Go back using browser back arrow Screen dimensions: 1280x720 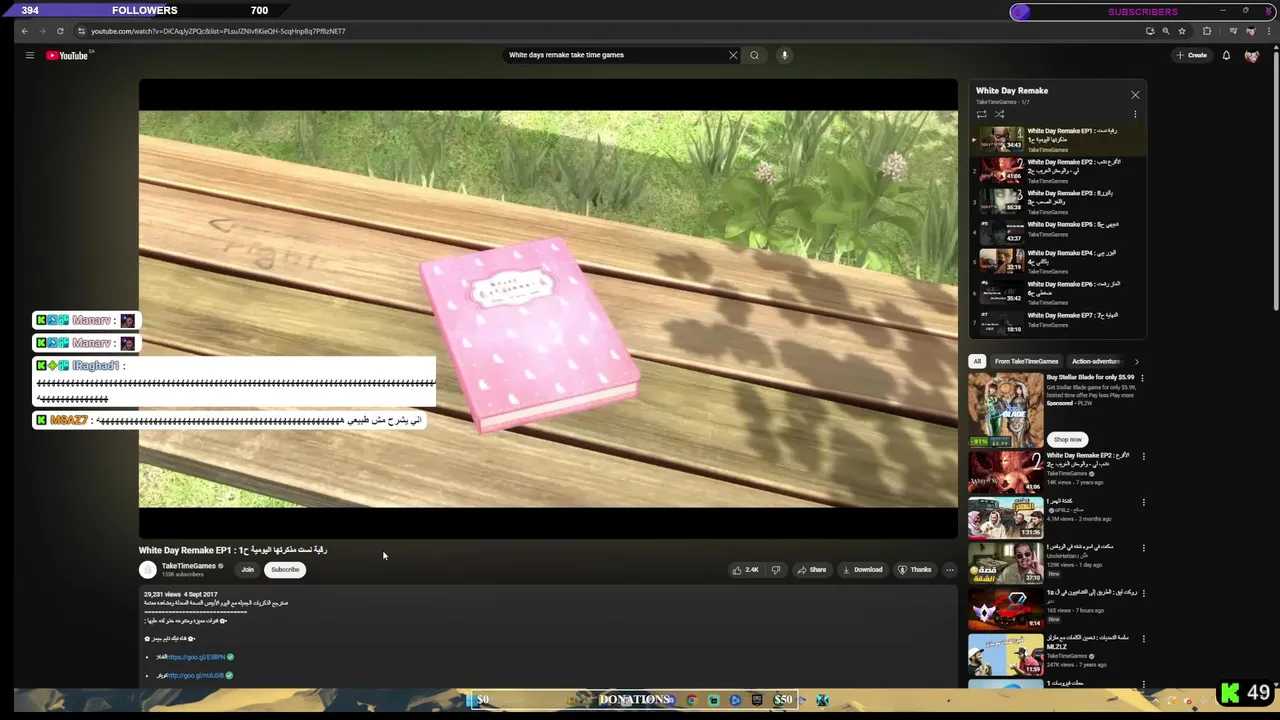(x=24, y=31)
